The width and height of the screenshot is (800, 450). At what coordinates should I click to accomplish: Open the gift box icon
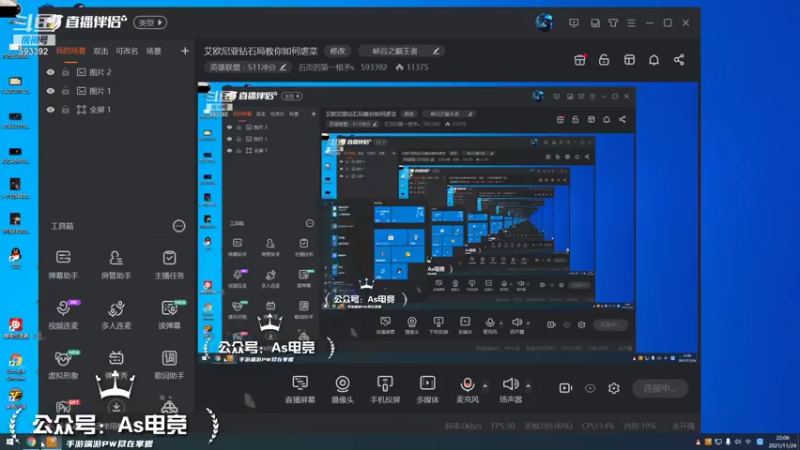[x=580, y=60]
